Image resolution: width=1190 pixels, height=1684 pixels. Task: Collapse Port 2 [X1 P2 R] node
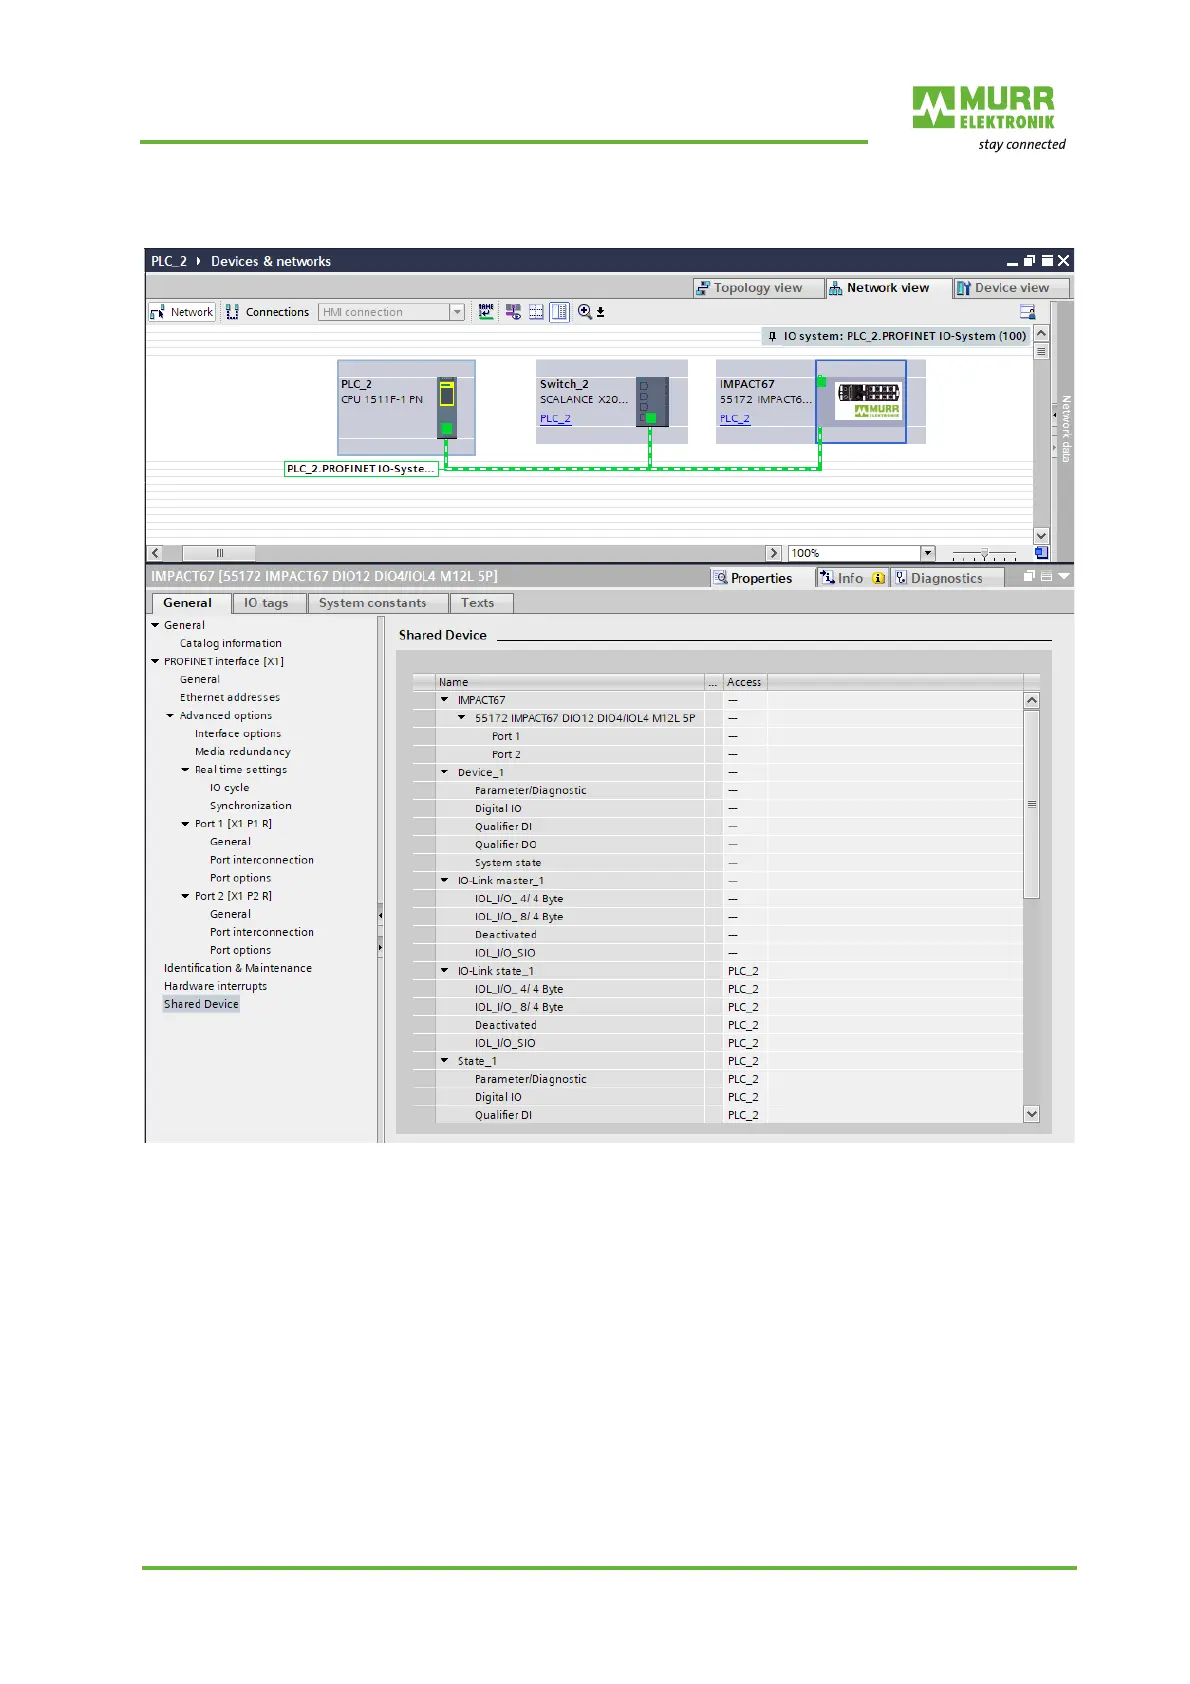185,896
